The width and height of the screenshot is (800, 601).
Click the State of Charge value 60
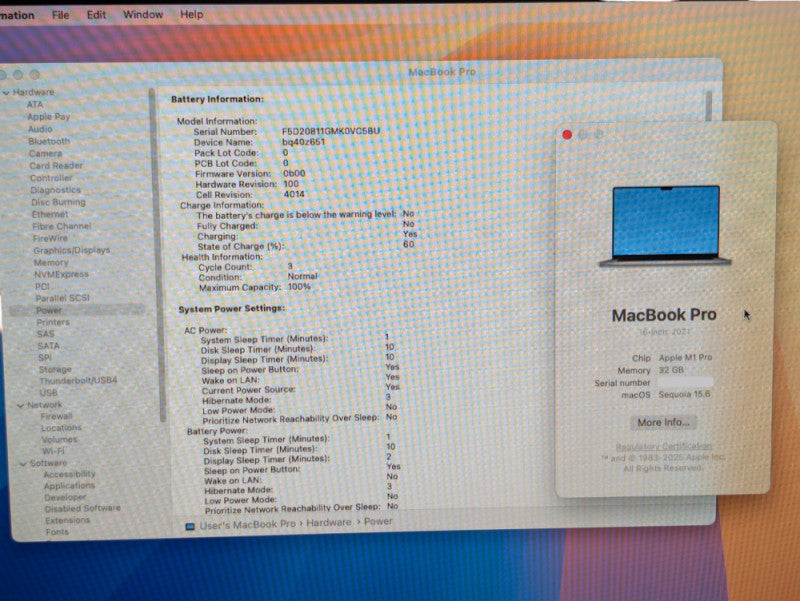(409, 244)
